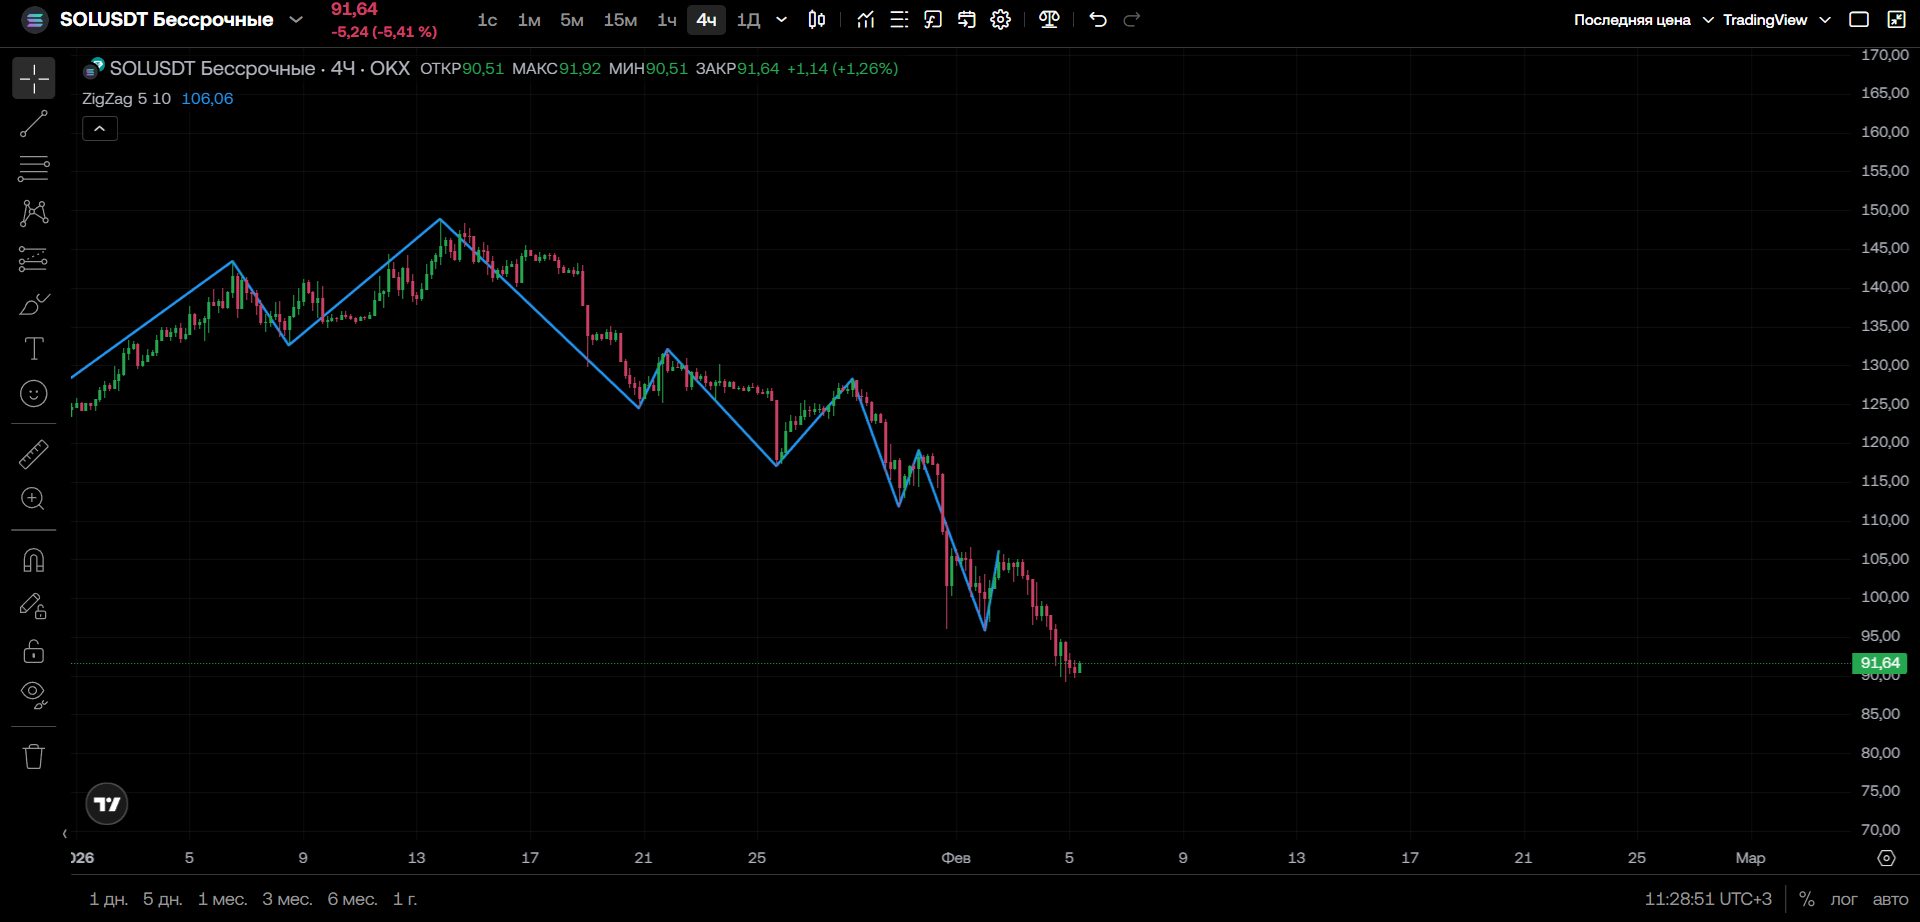Viewport: 1920px width, 922px height.
Task: Toggle the panel layout rectangle icon
Action: 1859,20
